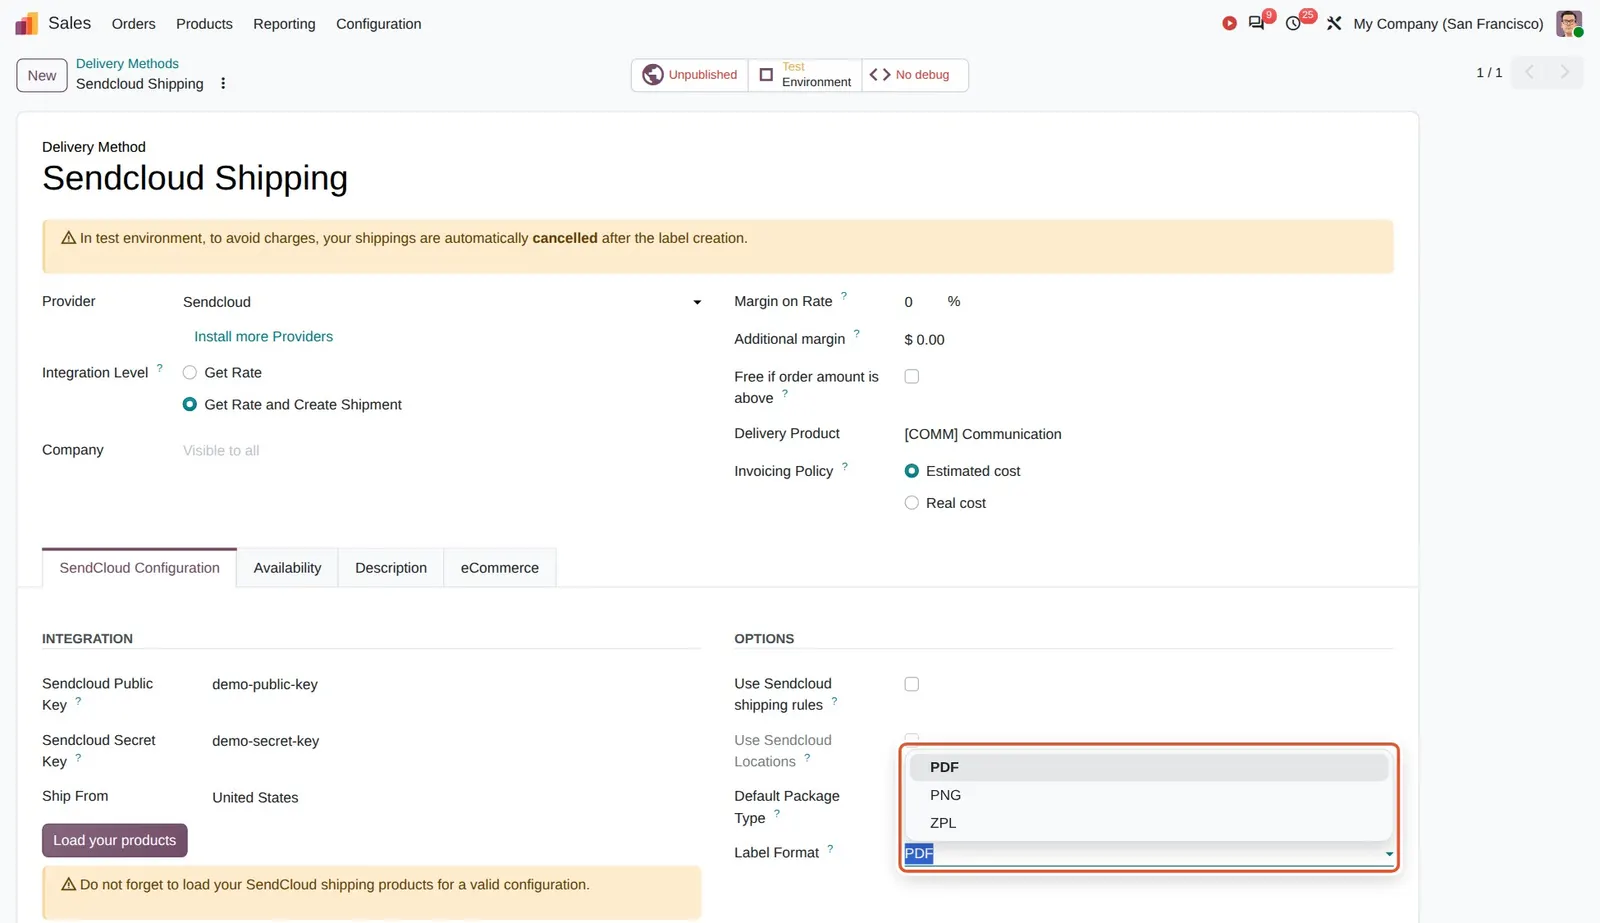Go to next record arrow
This screenshot has width=1600, height=923.
tap(1565, 72)
